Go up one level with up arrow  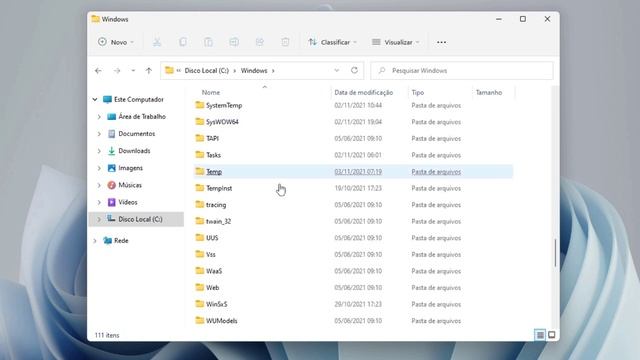pyautogui.click(x=149, y=71)
